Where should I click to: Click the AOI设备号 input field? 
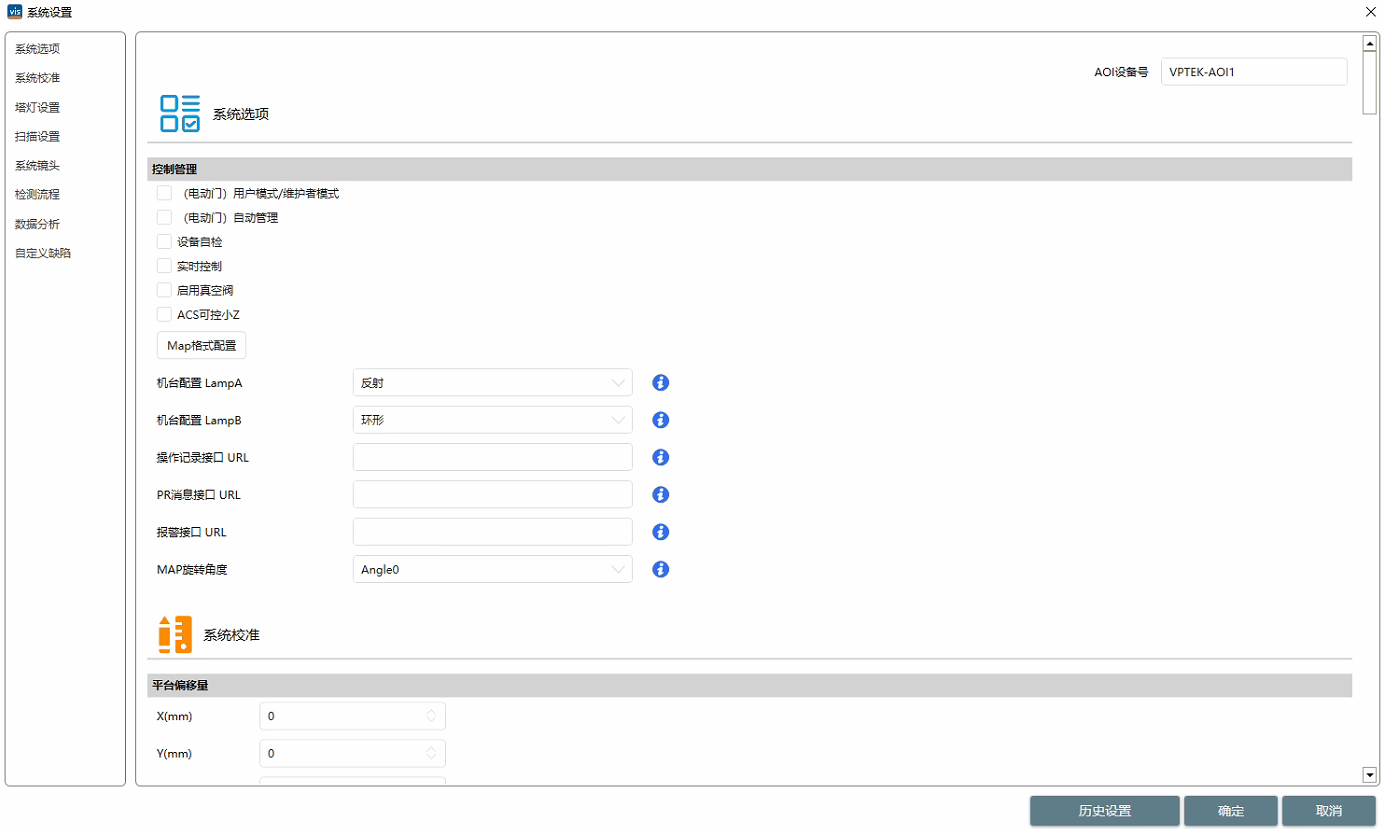pos(1253,72)
